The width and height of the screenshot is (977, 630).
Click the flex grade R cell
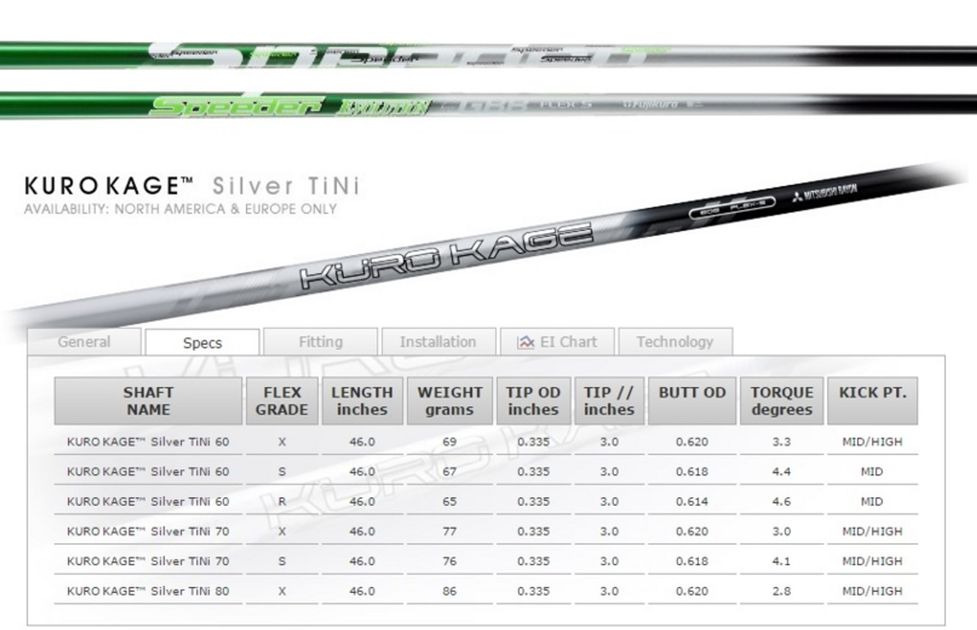(282, 502)
